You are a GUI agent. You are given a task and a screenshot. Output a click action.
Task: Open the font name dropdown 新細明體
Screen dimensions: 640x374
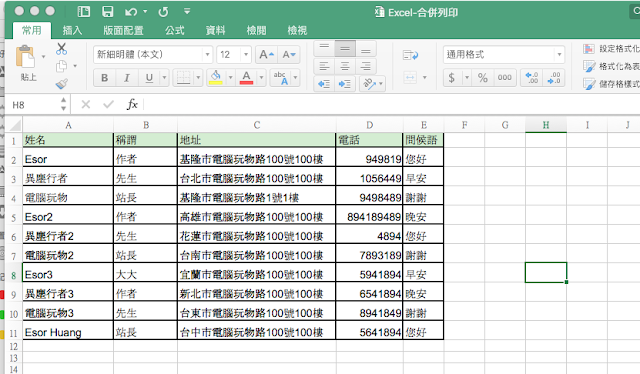click(207, 55)
